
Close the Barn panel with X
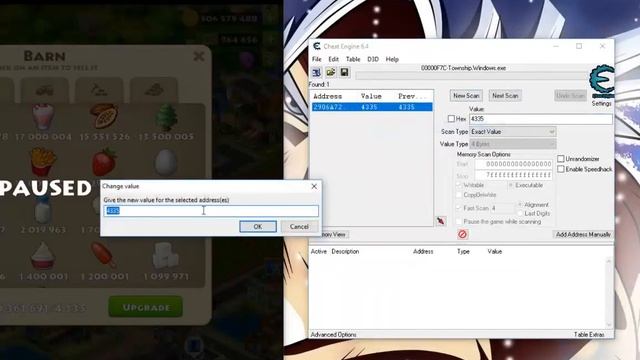tap(199, 56)
